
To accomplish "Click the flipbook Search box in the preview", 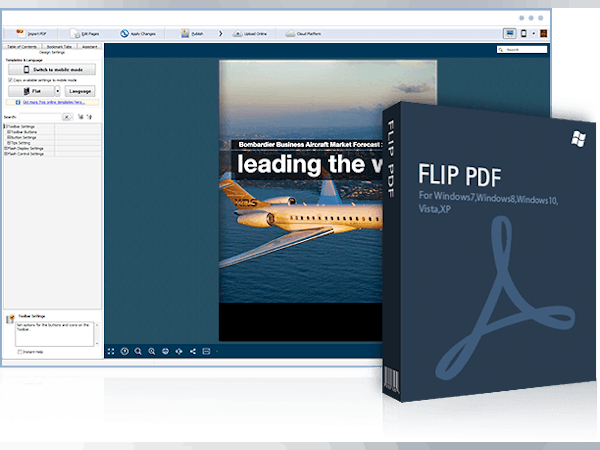I will tap(522, 49).
